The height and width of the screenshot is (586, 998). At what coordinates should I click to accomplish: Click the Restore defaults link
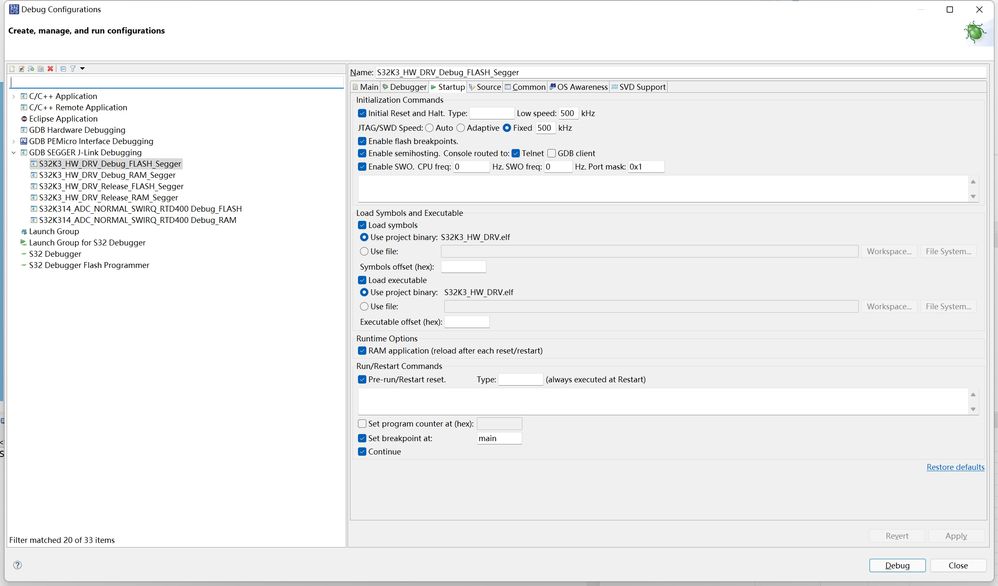click(955, 468)
